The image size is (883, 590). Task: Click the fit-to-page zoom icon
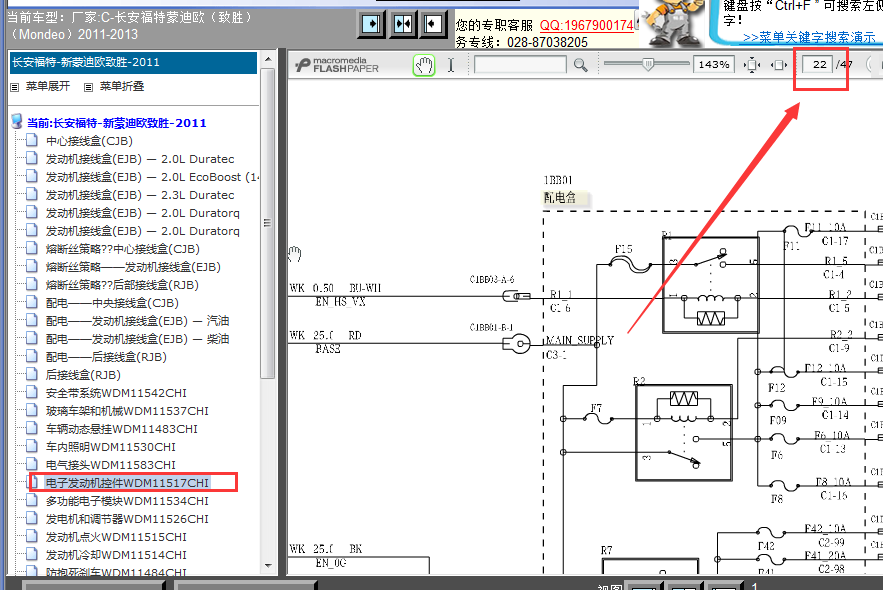[752, 65]
